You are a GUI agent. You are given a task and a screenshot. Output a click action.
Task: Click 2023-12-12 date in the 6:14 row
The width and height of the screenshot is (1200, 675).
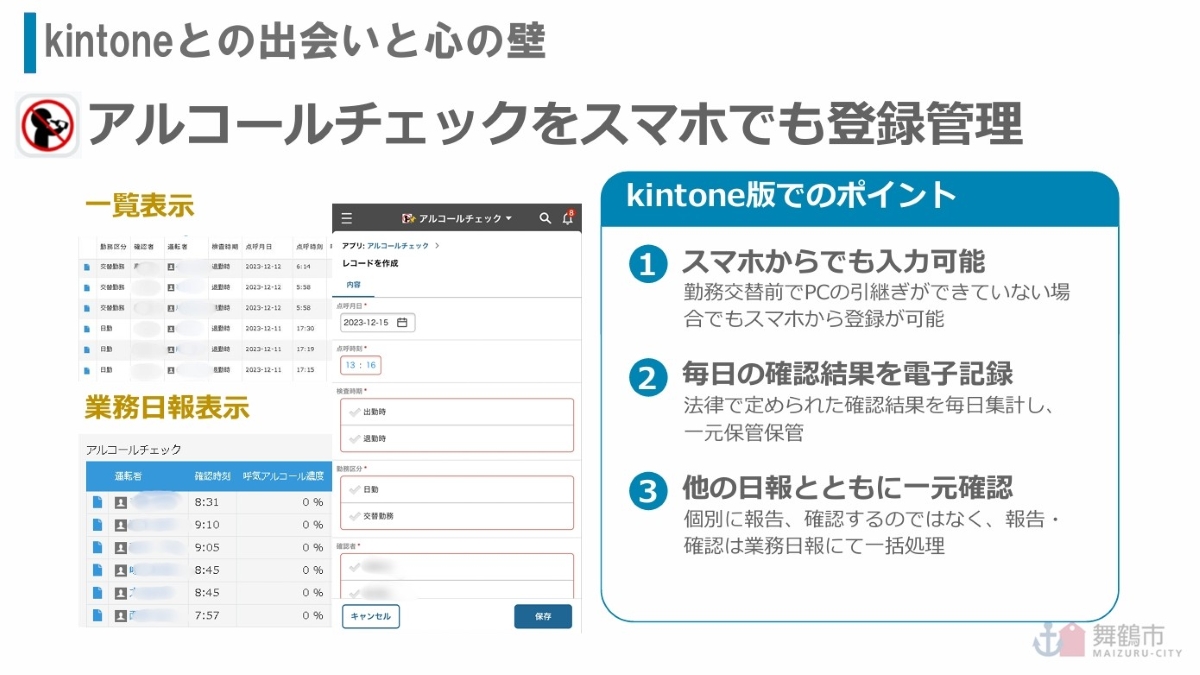click(264, 266)
